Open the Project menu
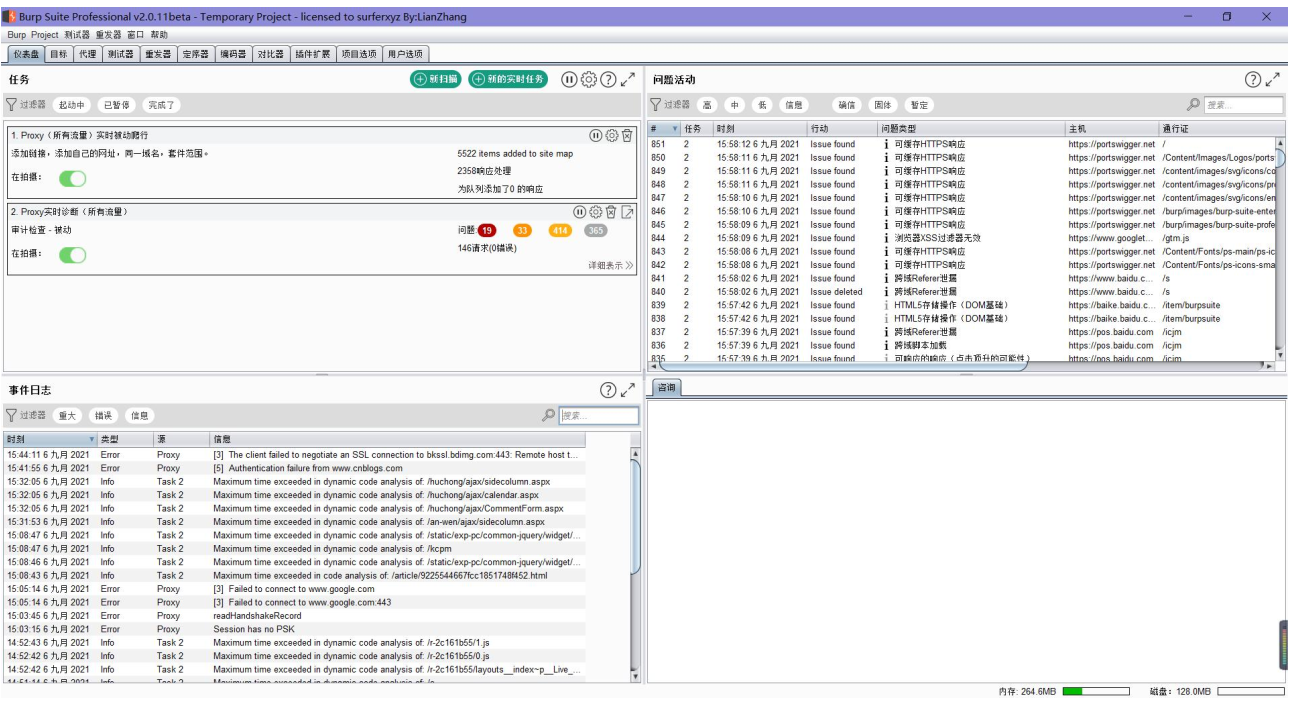 (x=45, y=34)
